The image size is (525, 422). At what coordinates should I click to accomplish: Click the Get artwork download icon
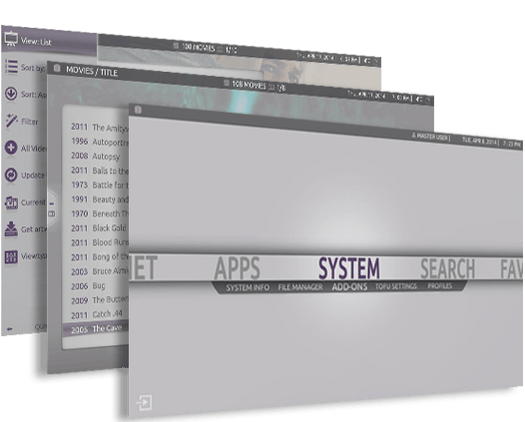click(x=11, y=229)
